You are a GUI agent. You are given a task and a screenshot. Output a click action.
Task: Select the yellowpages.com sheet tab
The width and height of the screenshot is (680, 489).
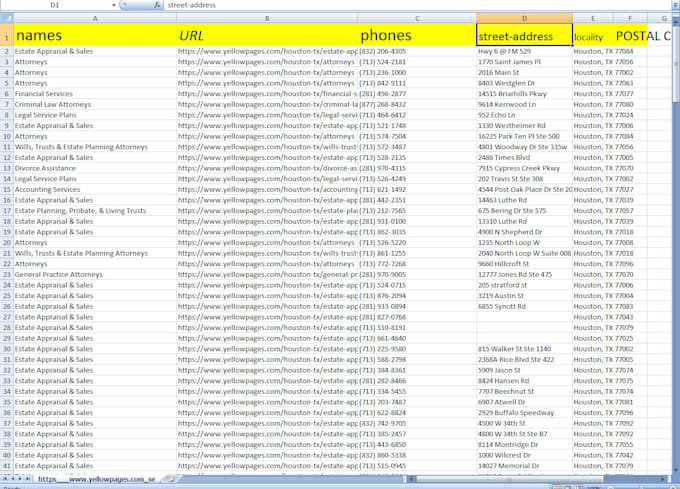96,479
